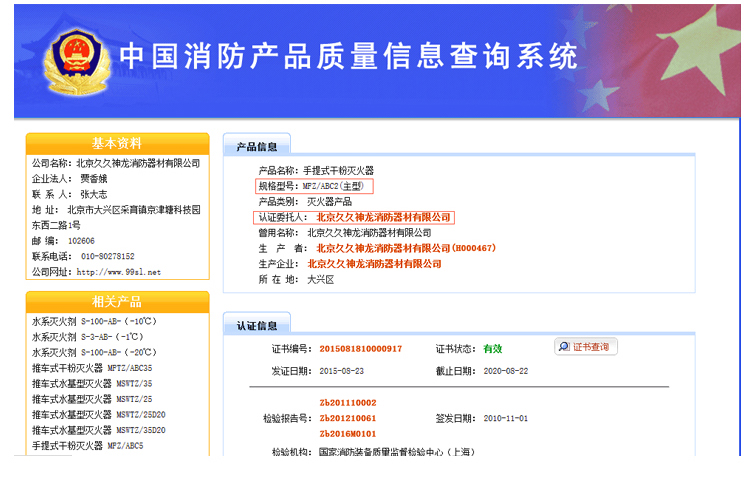Open related product 推车式水基型灭火器 MSWTZ/25
The height and width of the screenshot is (496, 750).
pos(92,399)
